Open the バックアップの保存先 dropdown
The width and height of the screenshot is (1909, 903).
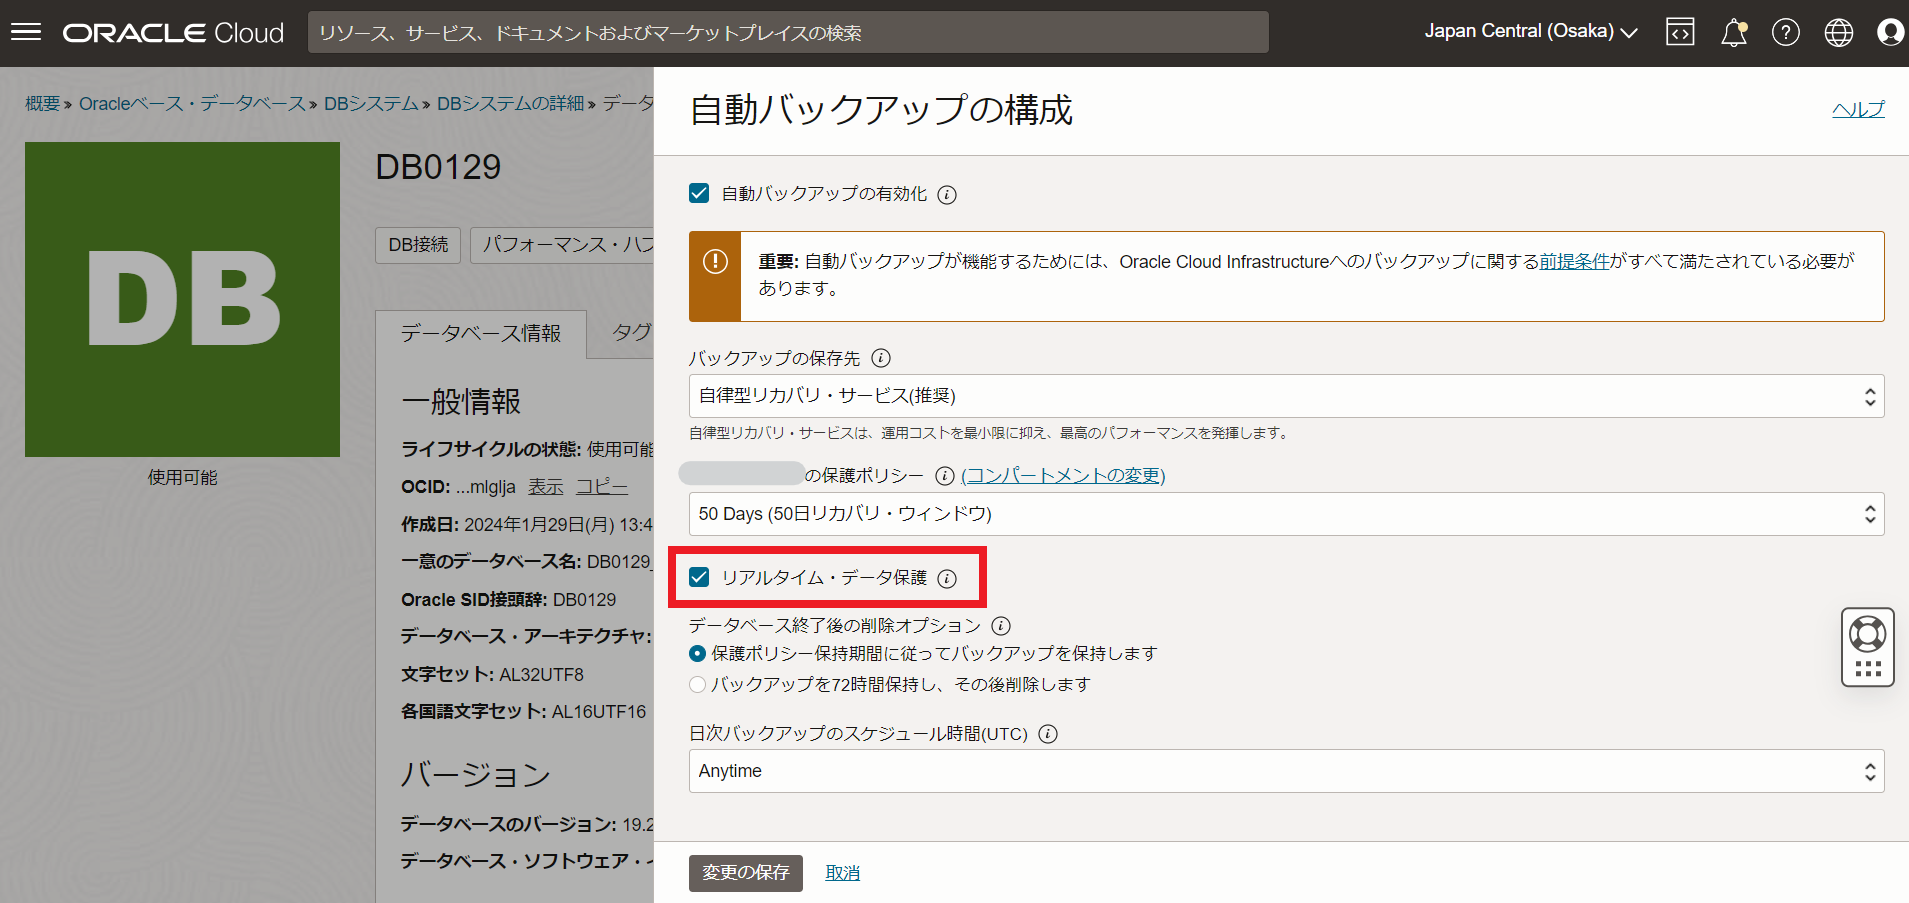[x=1285, y=396]
